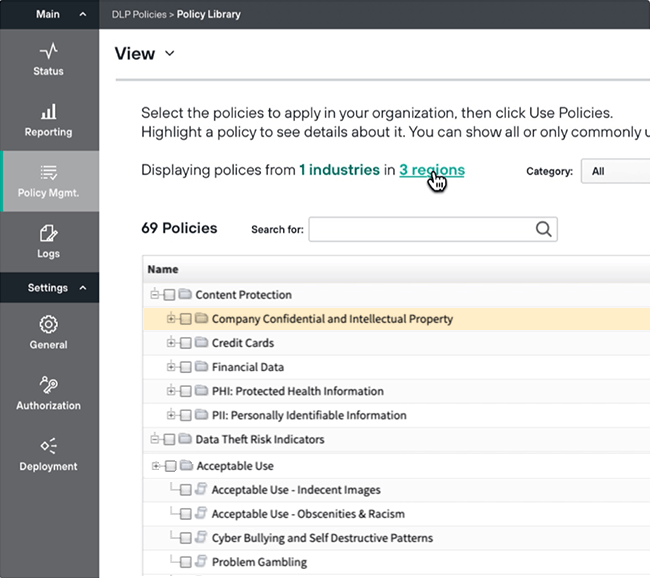This screenshot has width=650, height=578.
Task: Collapse the Content Protection tree node
Action: 155,295
